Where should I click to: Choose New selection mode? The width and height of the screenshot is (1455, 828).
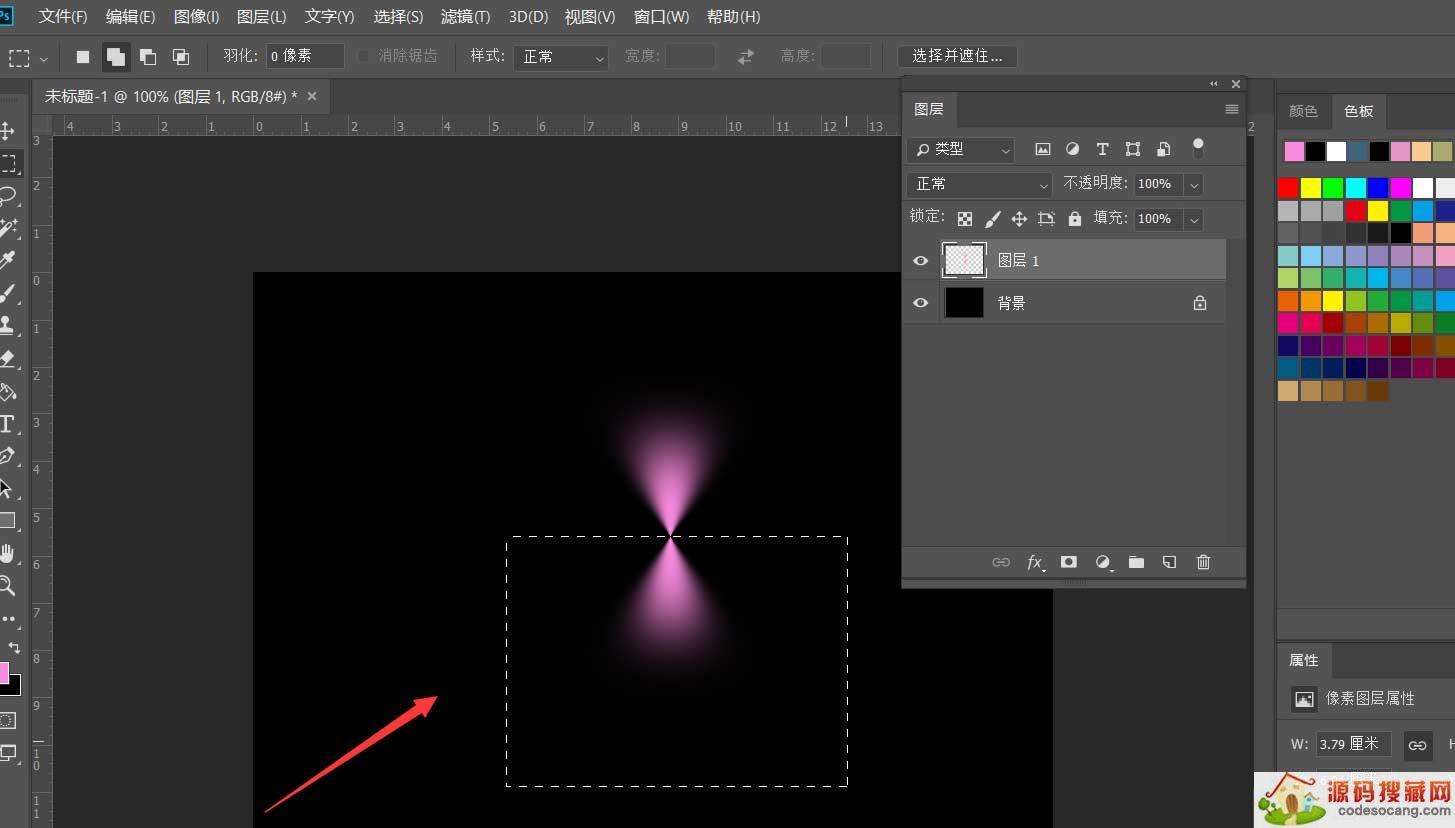[x=83, y=57]
